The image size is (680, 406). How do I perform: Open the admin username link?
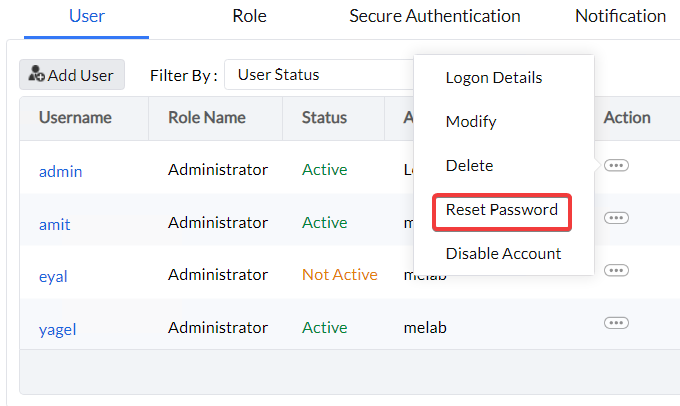pos(60,171)
